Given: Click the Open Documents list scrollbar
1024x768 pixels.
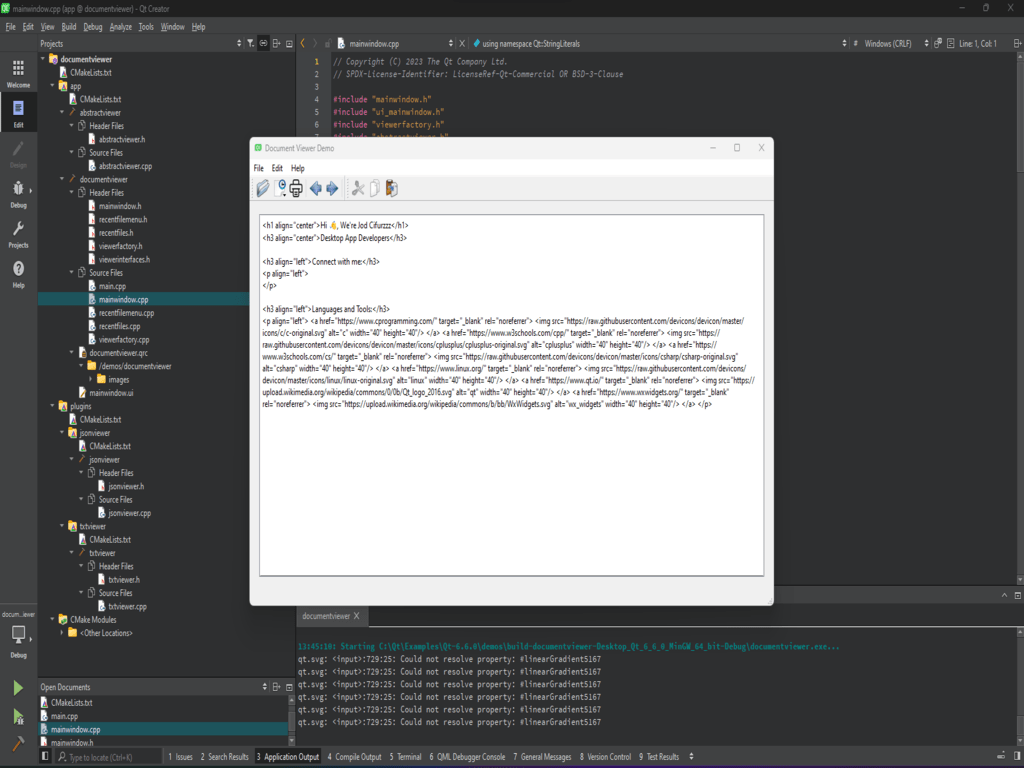Looking at the screenshot, I should tap(291, 720).
